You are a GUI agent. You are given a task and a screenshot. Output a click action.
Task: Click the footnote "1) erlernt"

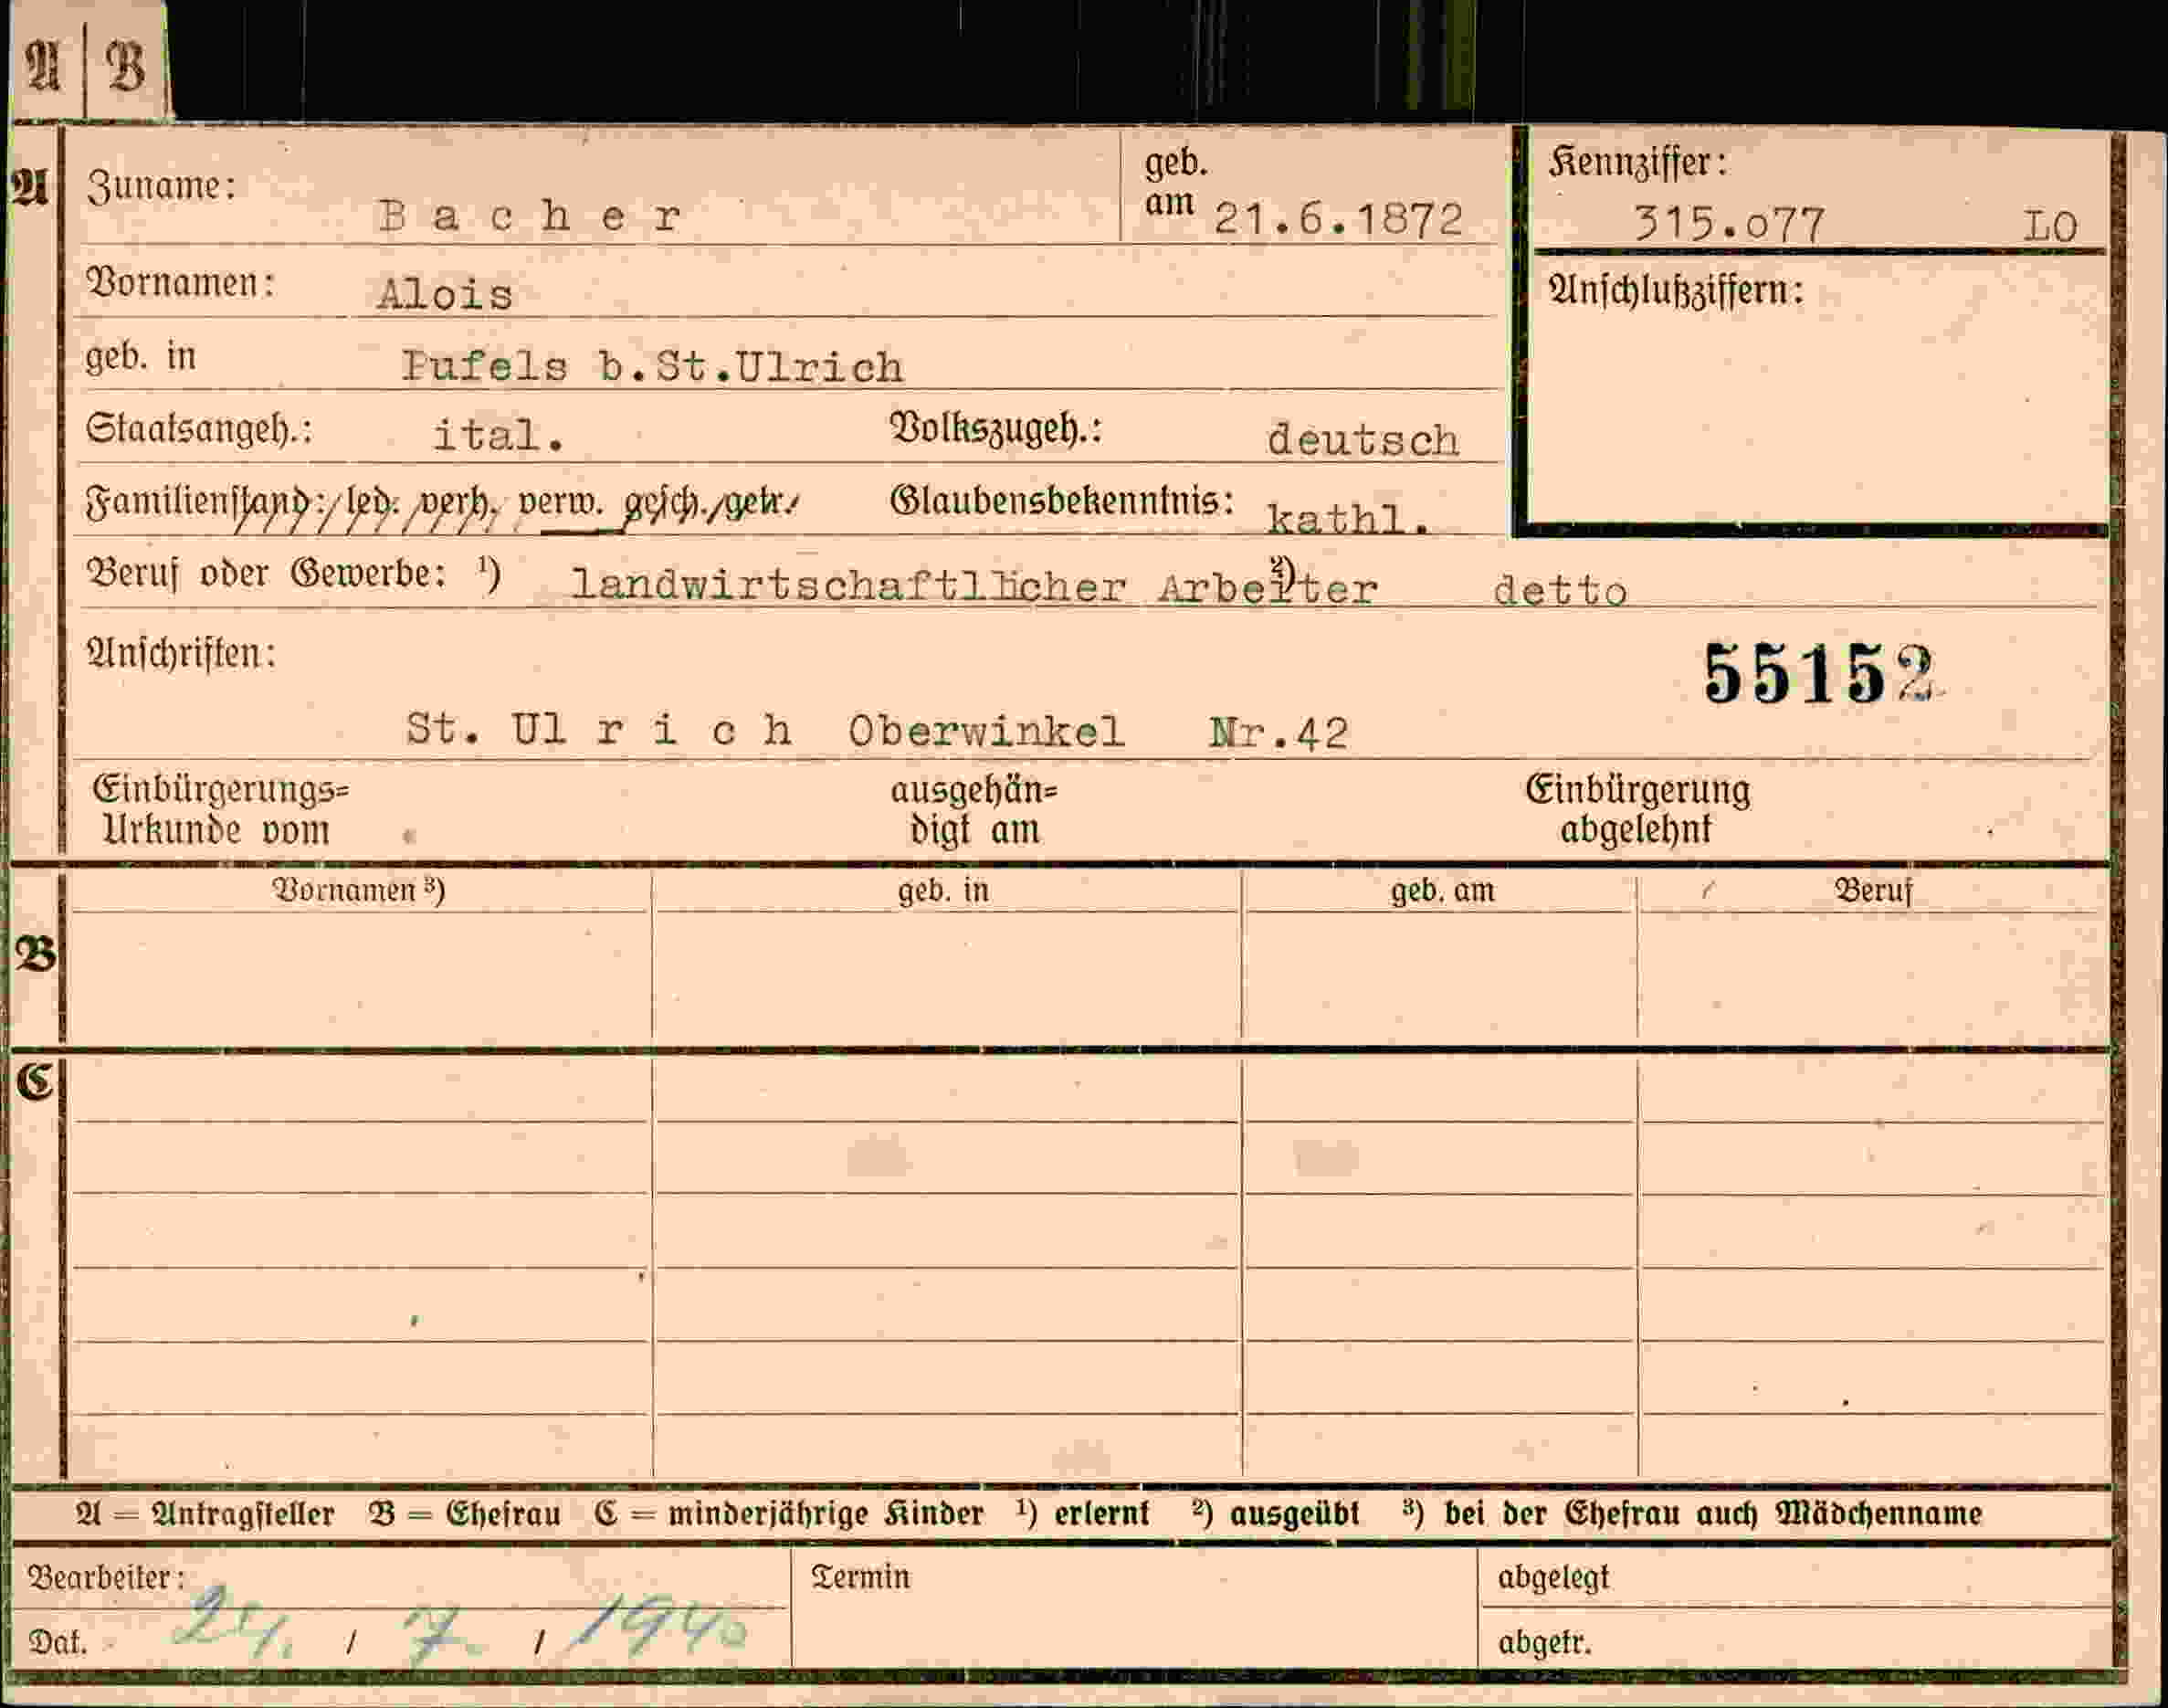pyautogui.click(x=1083, y=1514)
